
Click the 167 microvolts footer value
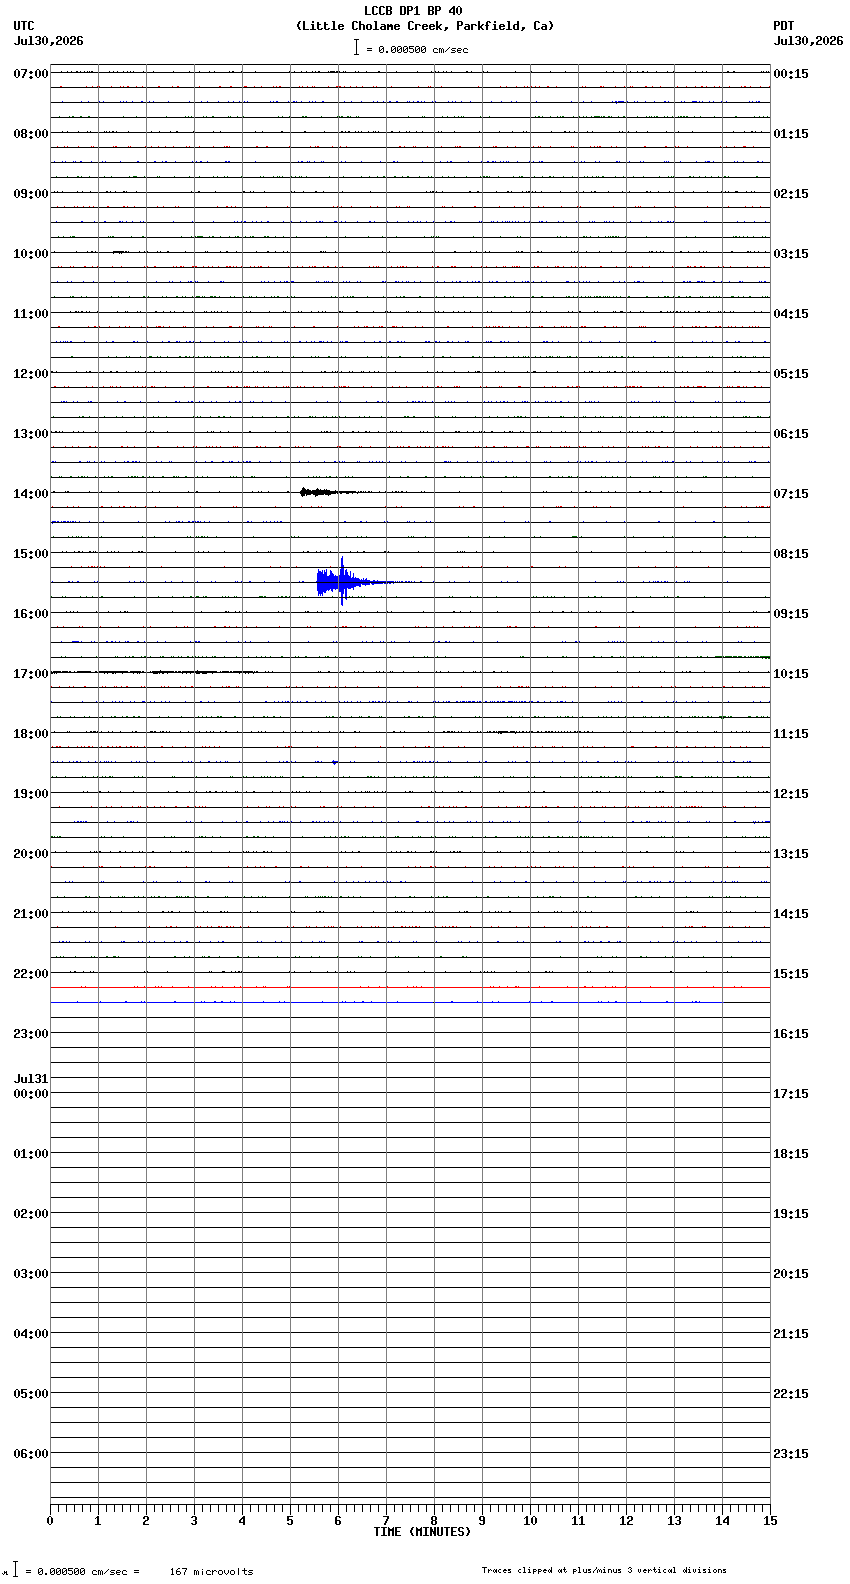tap(211, 1572)
